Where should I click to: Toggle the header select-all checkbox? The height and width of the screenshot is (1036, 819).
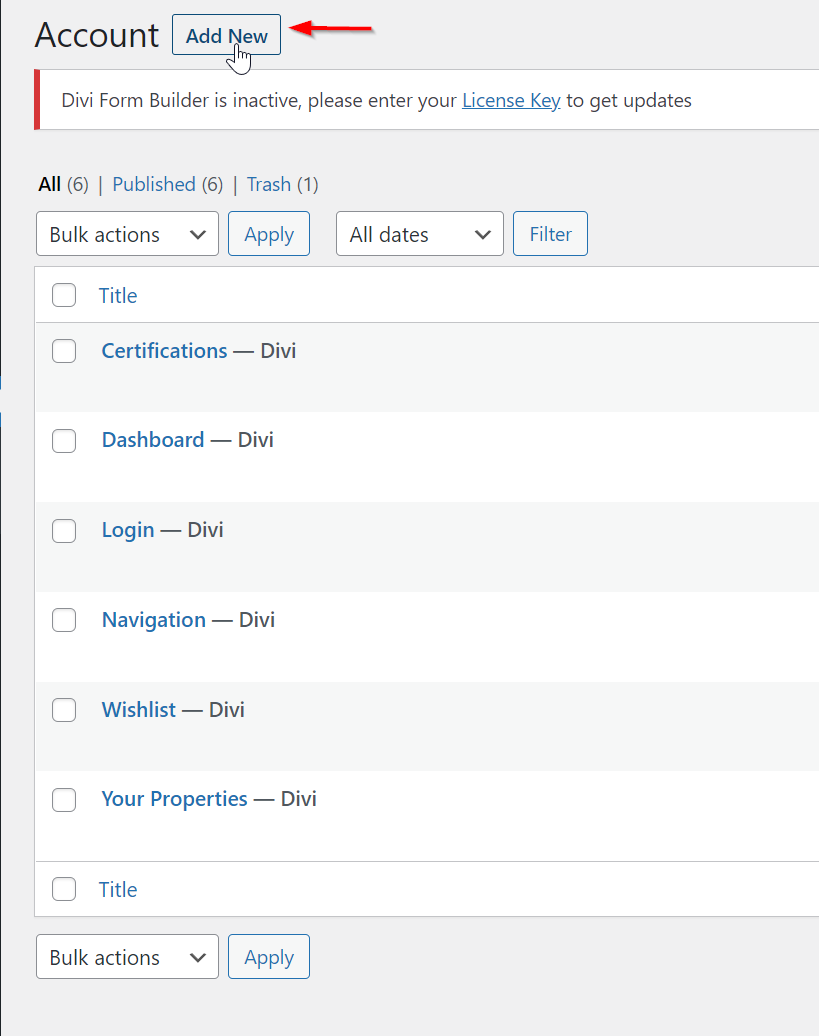pos(64,295)
